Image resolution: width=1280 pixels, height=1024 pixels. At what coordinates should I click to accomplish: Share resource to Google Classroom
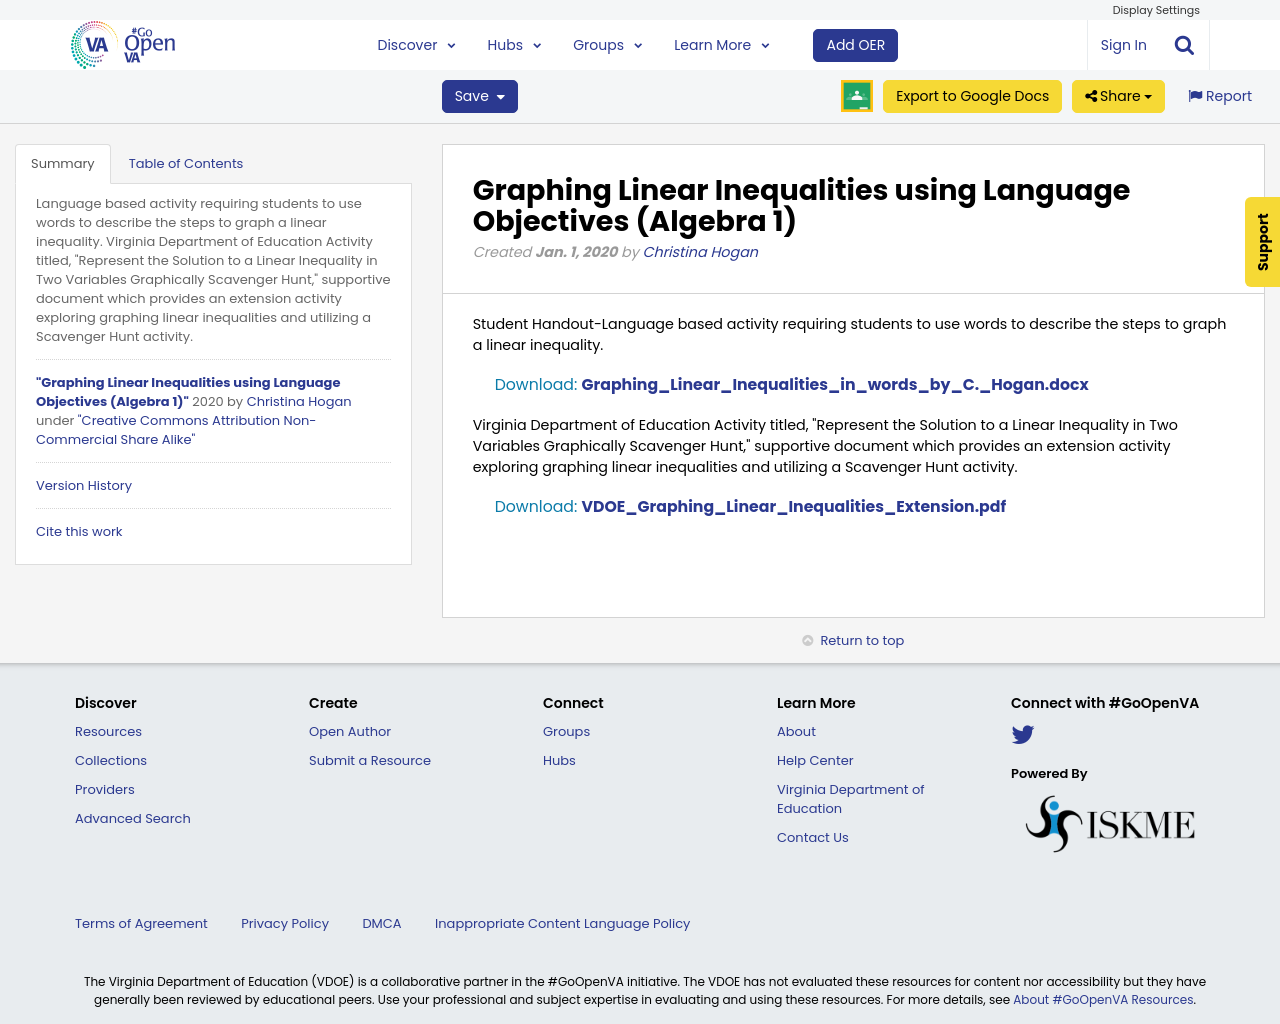point(856,95)
